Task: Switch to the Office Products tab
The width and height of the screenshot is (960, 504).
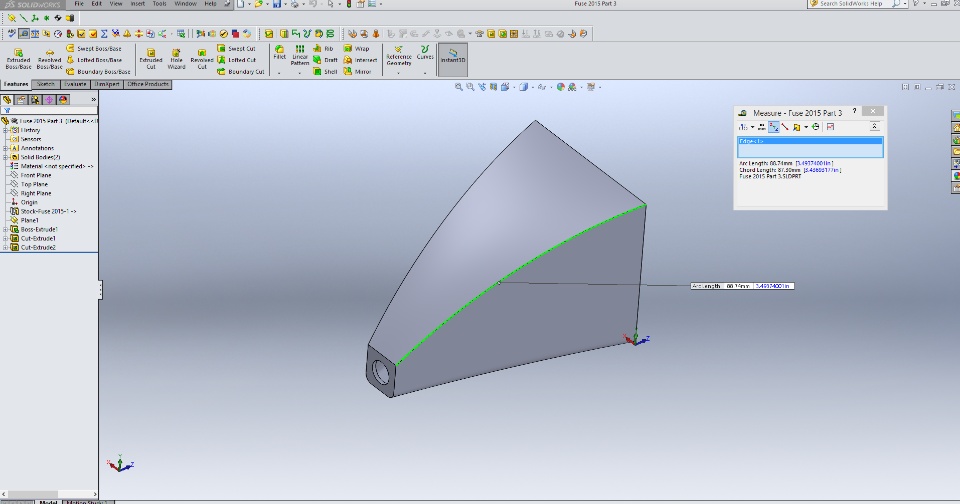Action: [148, 85]
